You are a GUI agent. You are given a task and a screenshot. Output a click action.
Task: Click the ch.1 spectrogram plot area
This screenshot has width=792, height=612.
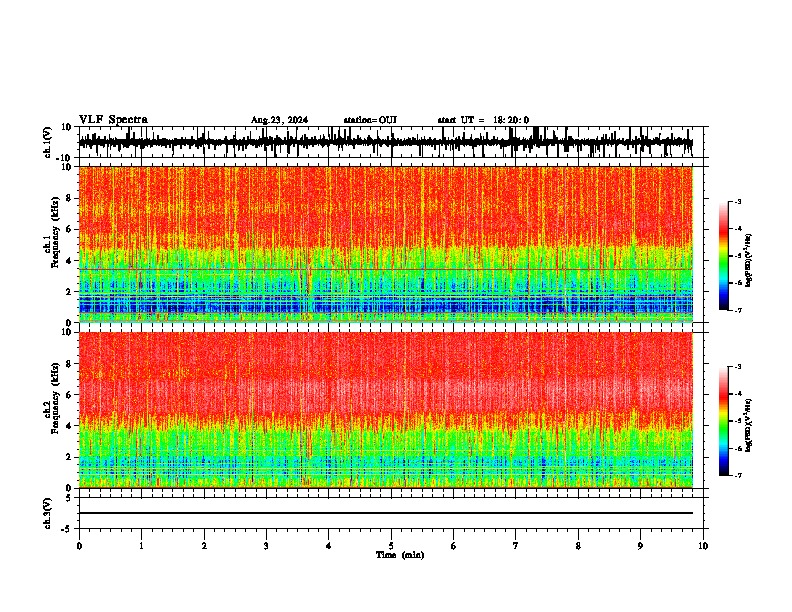click(x=386, y=244)
